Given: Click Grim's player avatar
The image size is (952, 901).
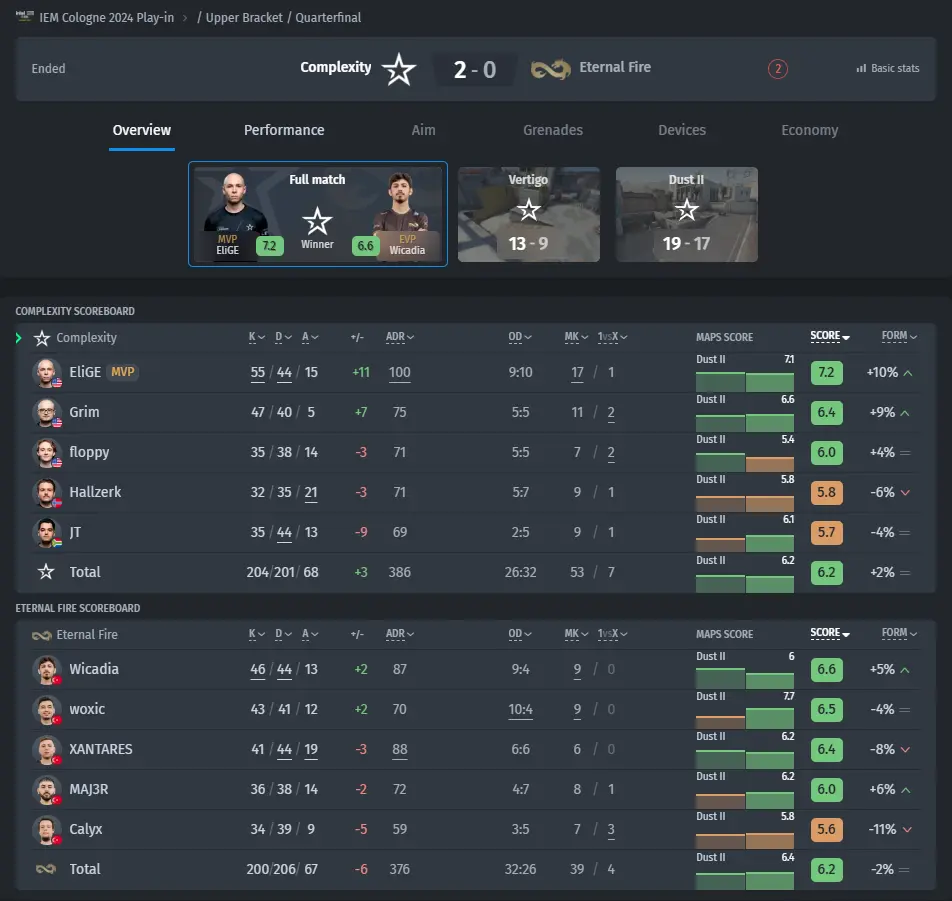Looking at the screenshot, I should click(47, 413).
